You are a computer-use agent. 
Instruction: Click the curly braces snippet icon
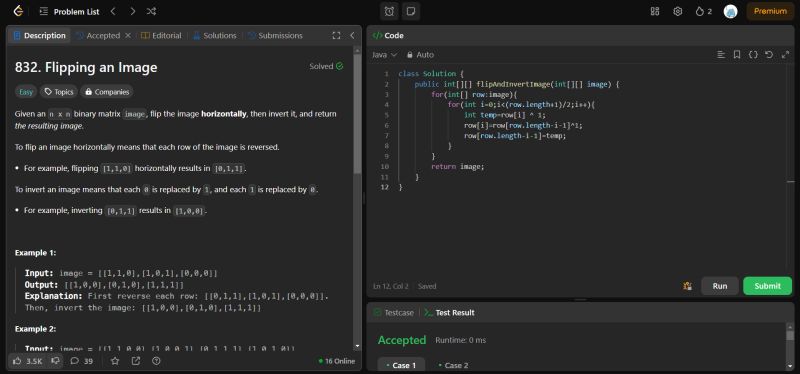[753, 55]
